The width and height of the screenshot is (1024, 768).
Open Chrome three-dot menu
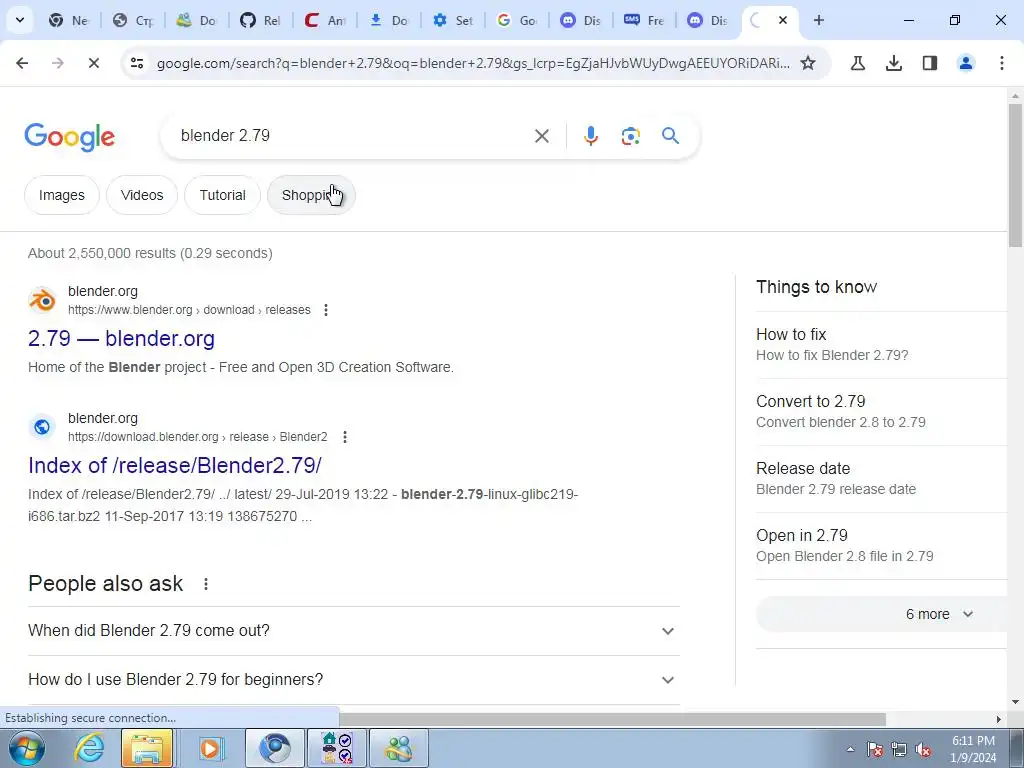tap(1002, 63)
